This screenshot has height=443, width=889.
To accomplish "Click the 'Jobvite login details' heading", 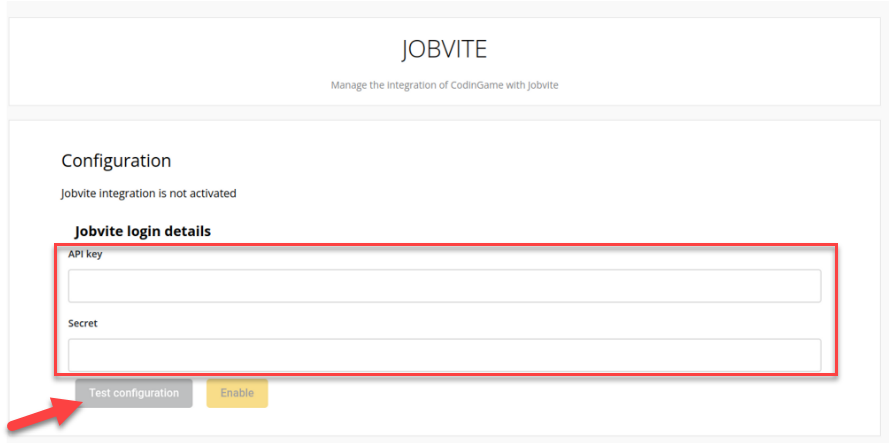I will (x=143, y=231).
